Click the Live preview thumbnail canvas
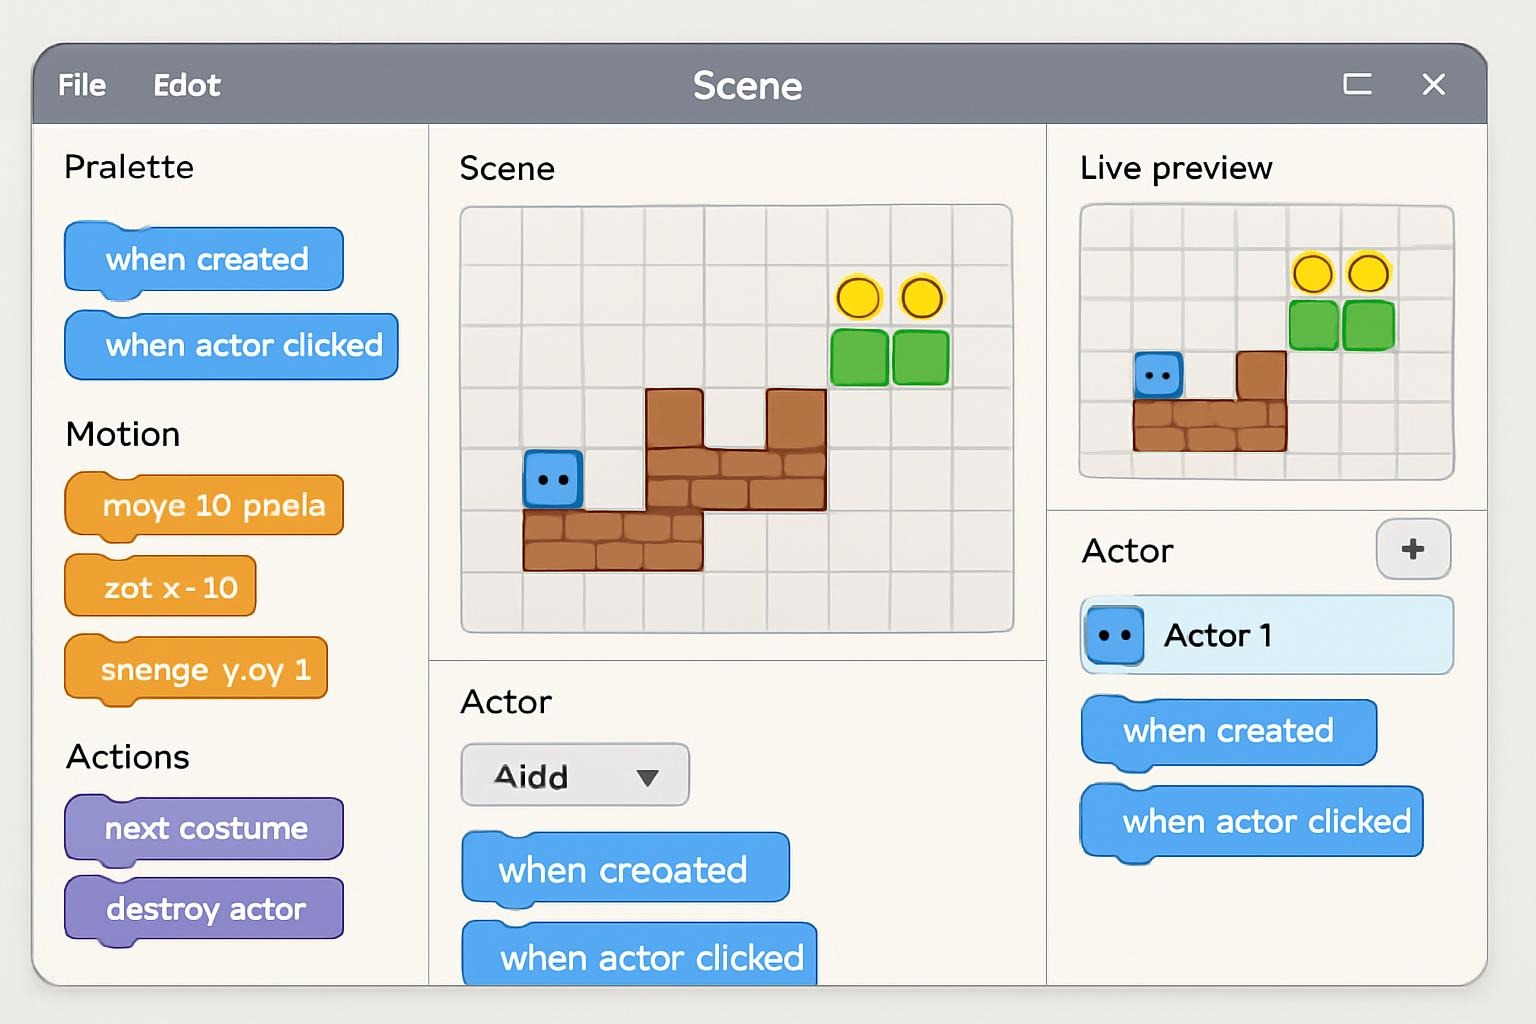The image size is (1536, 1024). coord(1266,342)
